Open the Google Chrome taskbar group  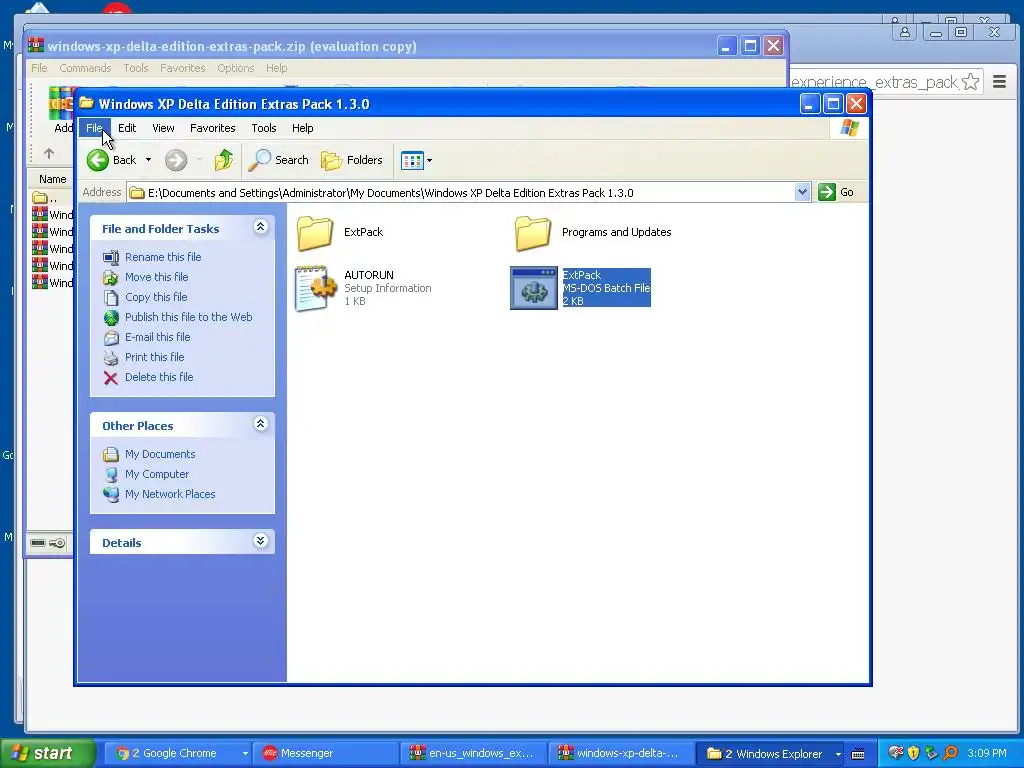(180, 754)
